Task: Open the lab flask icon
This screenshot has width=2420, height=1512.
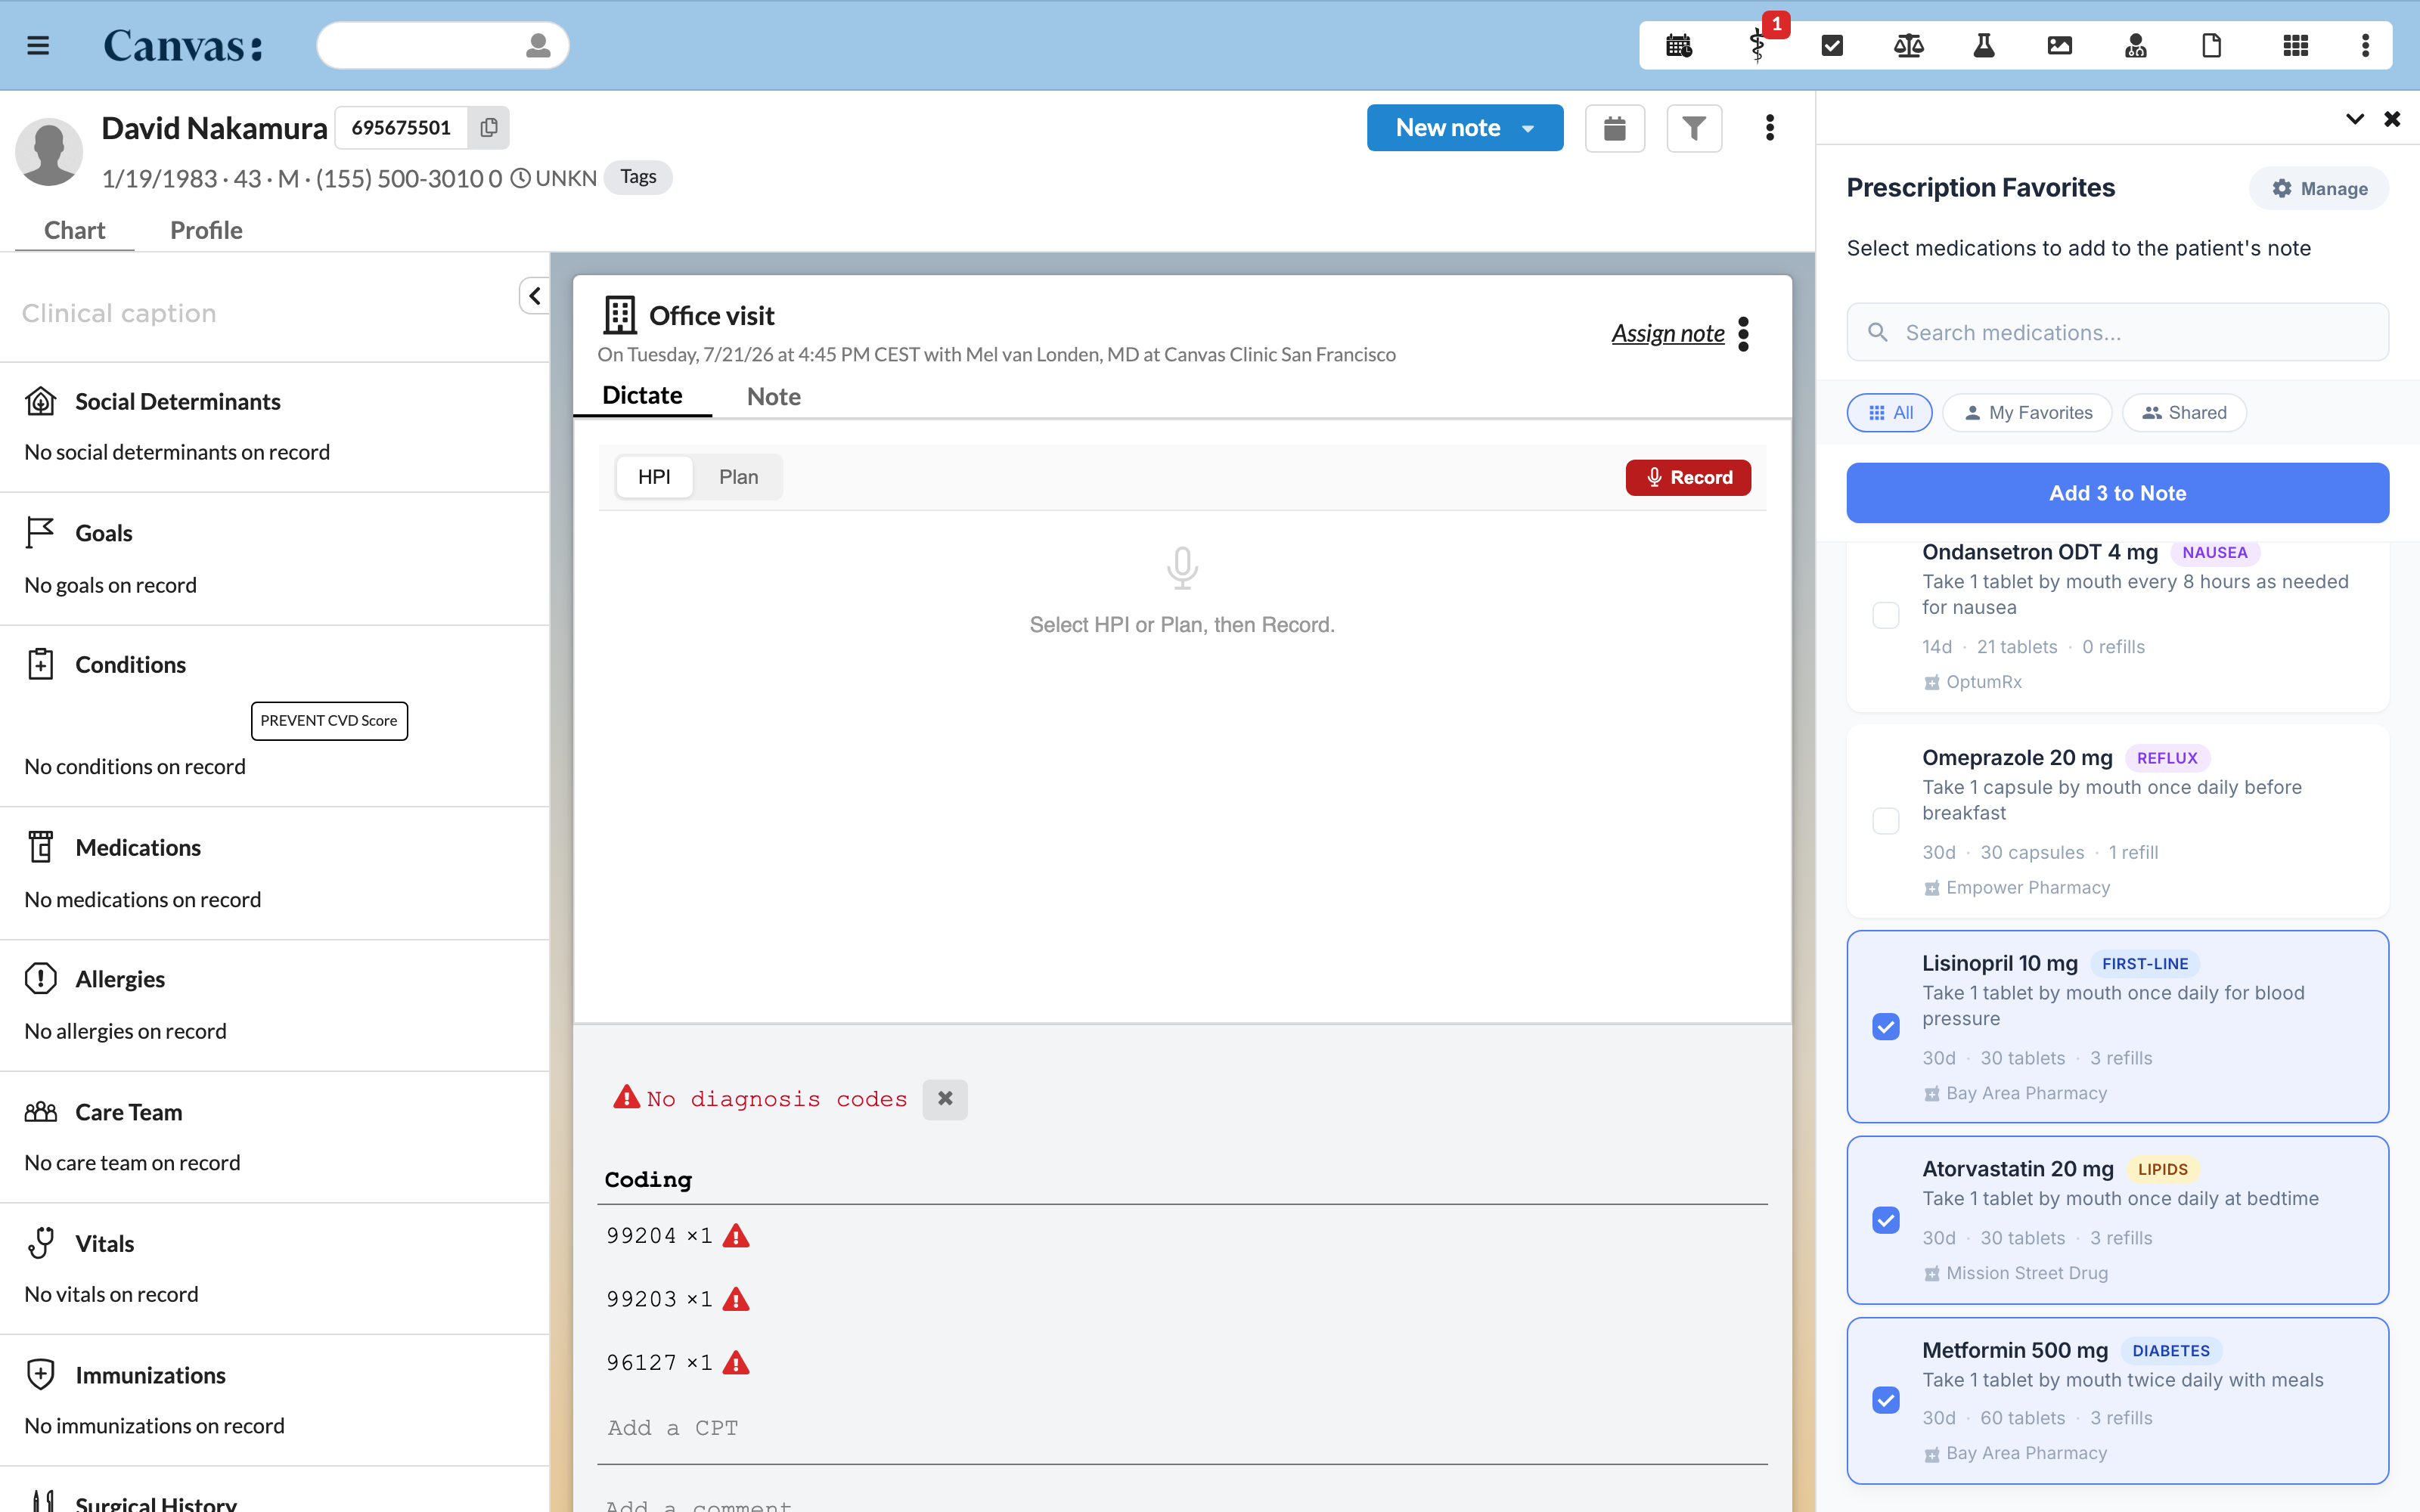Action: coord(1984,46)
